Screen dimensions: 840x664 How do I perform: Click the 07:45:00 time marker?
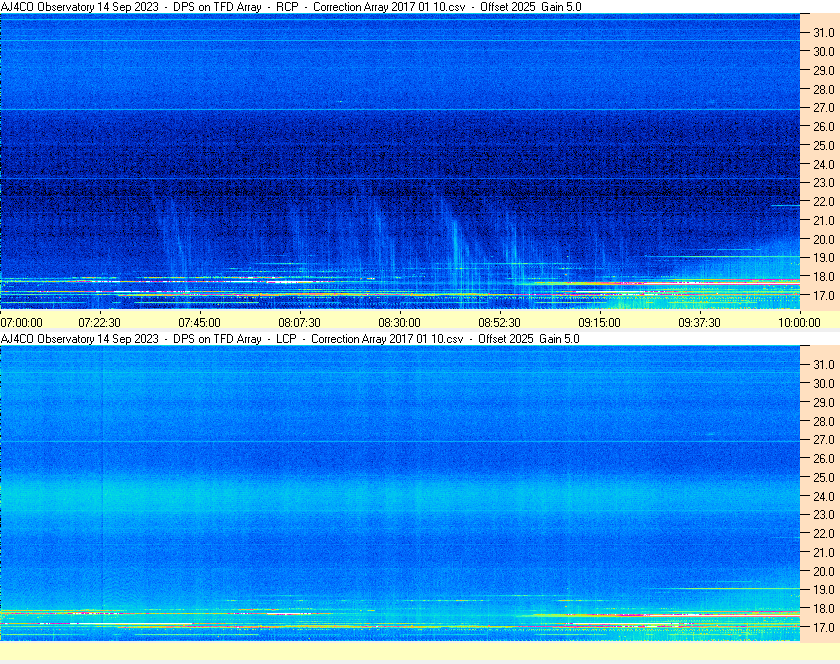tap(200, 322)
